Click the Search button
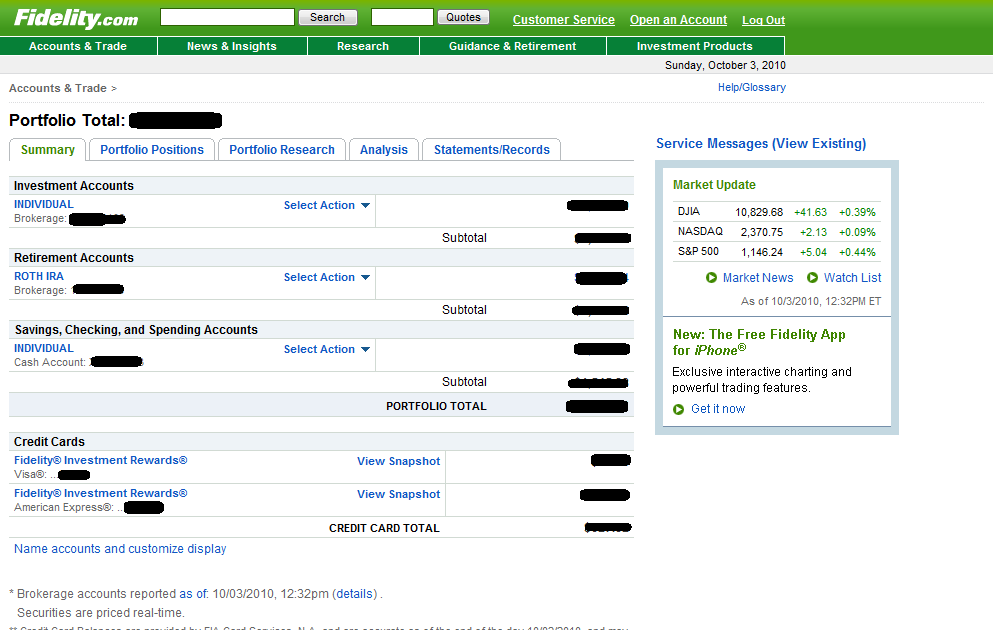The width and height of the screenshot is (993, 630). click(x=327, y=17)
